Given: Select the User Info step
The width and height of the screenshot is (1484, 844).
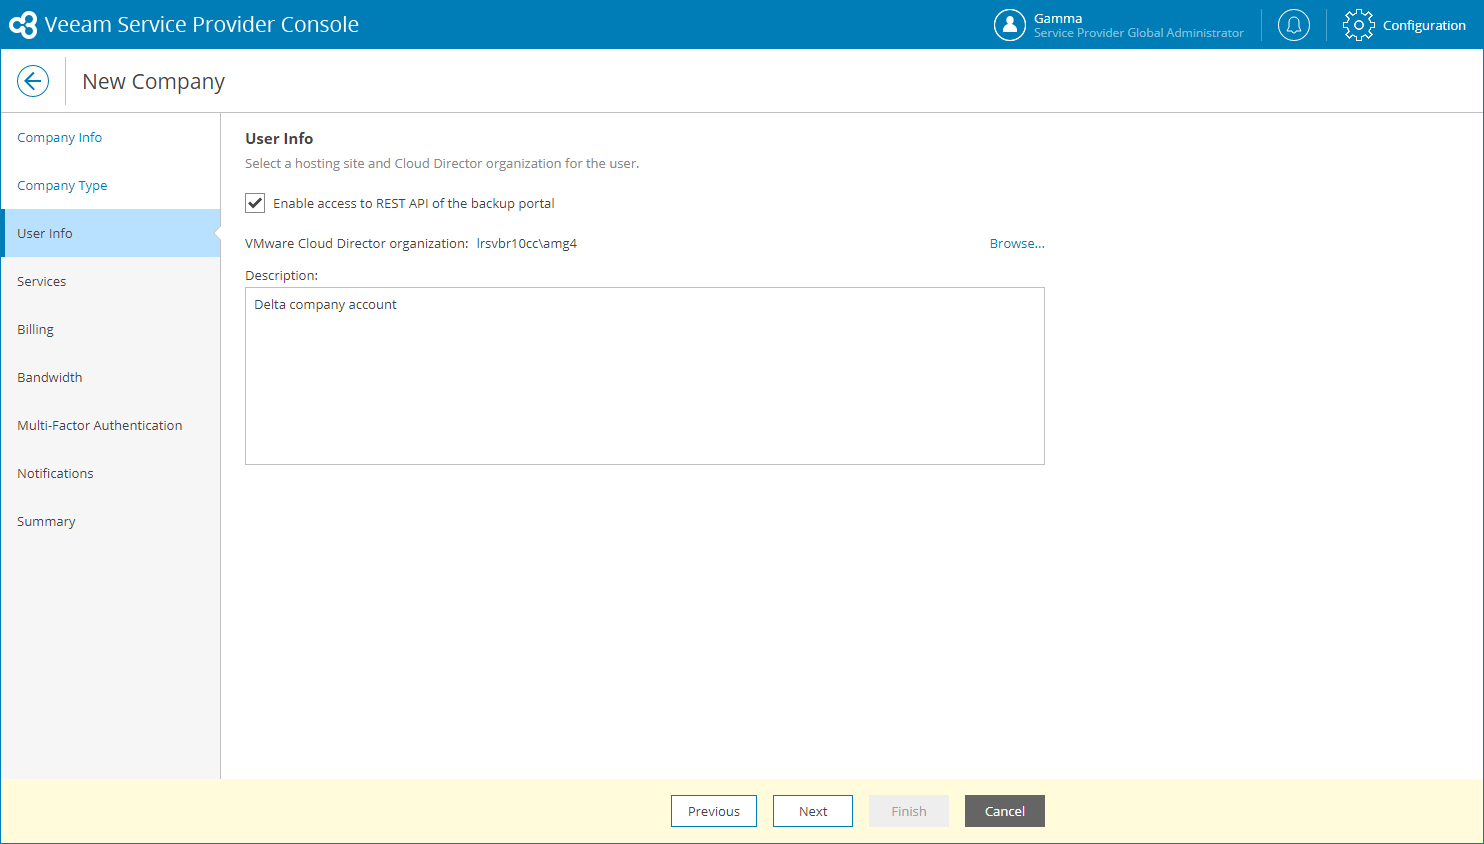Looking at the screenshot, I should point(110,233).
